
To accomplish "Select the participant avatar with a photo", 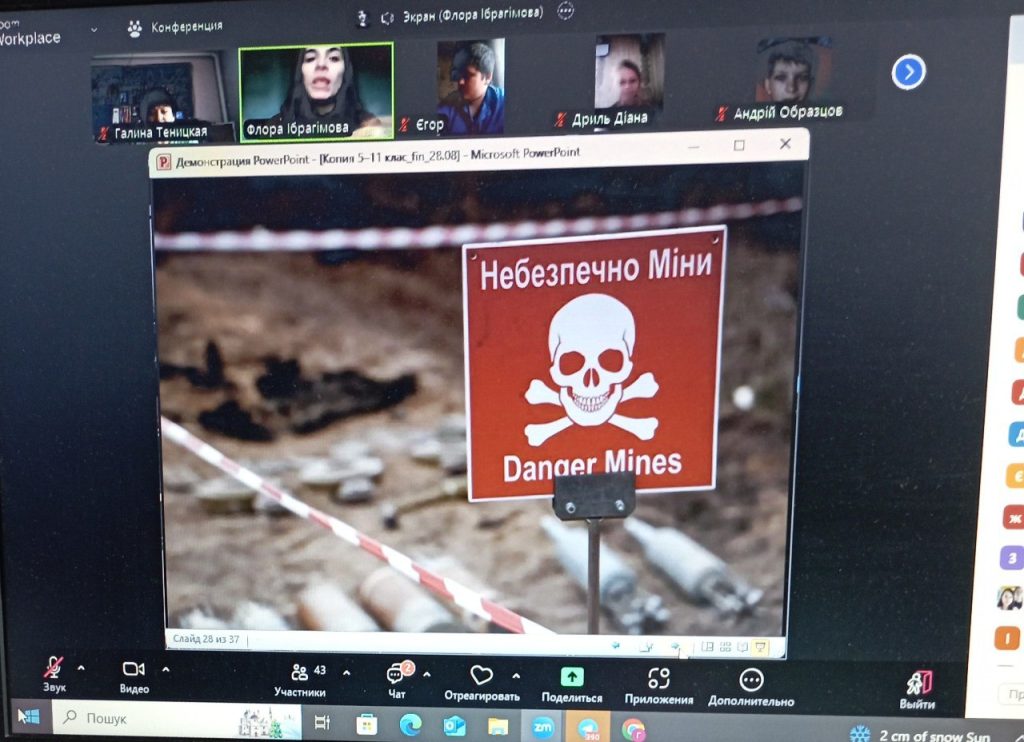I will [x=1010, y=598].
